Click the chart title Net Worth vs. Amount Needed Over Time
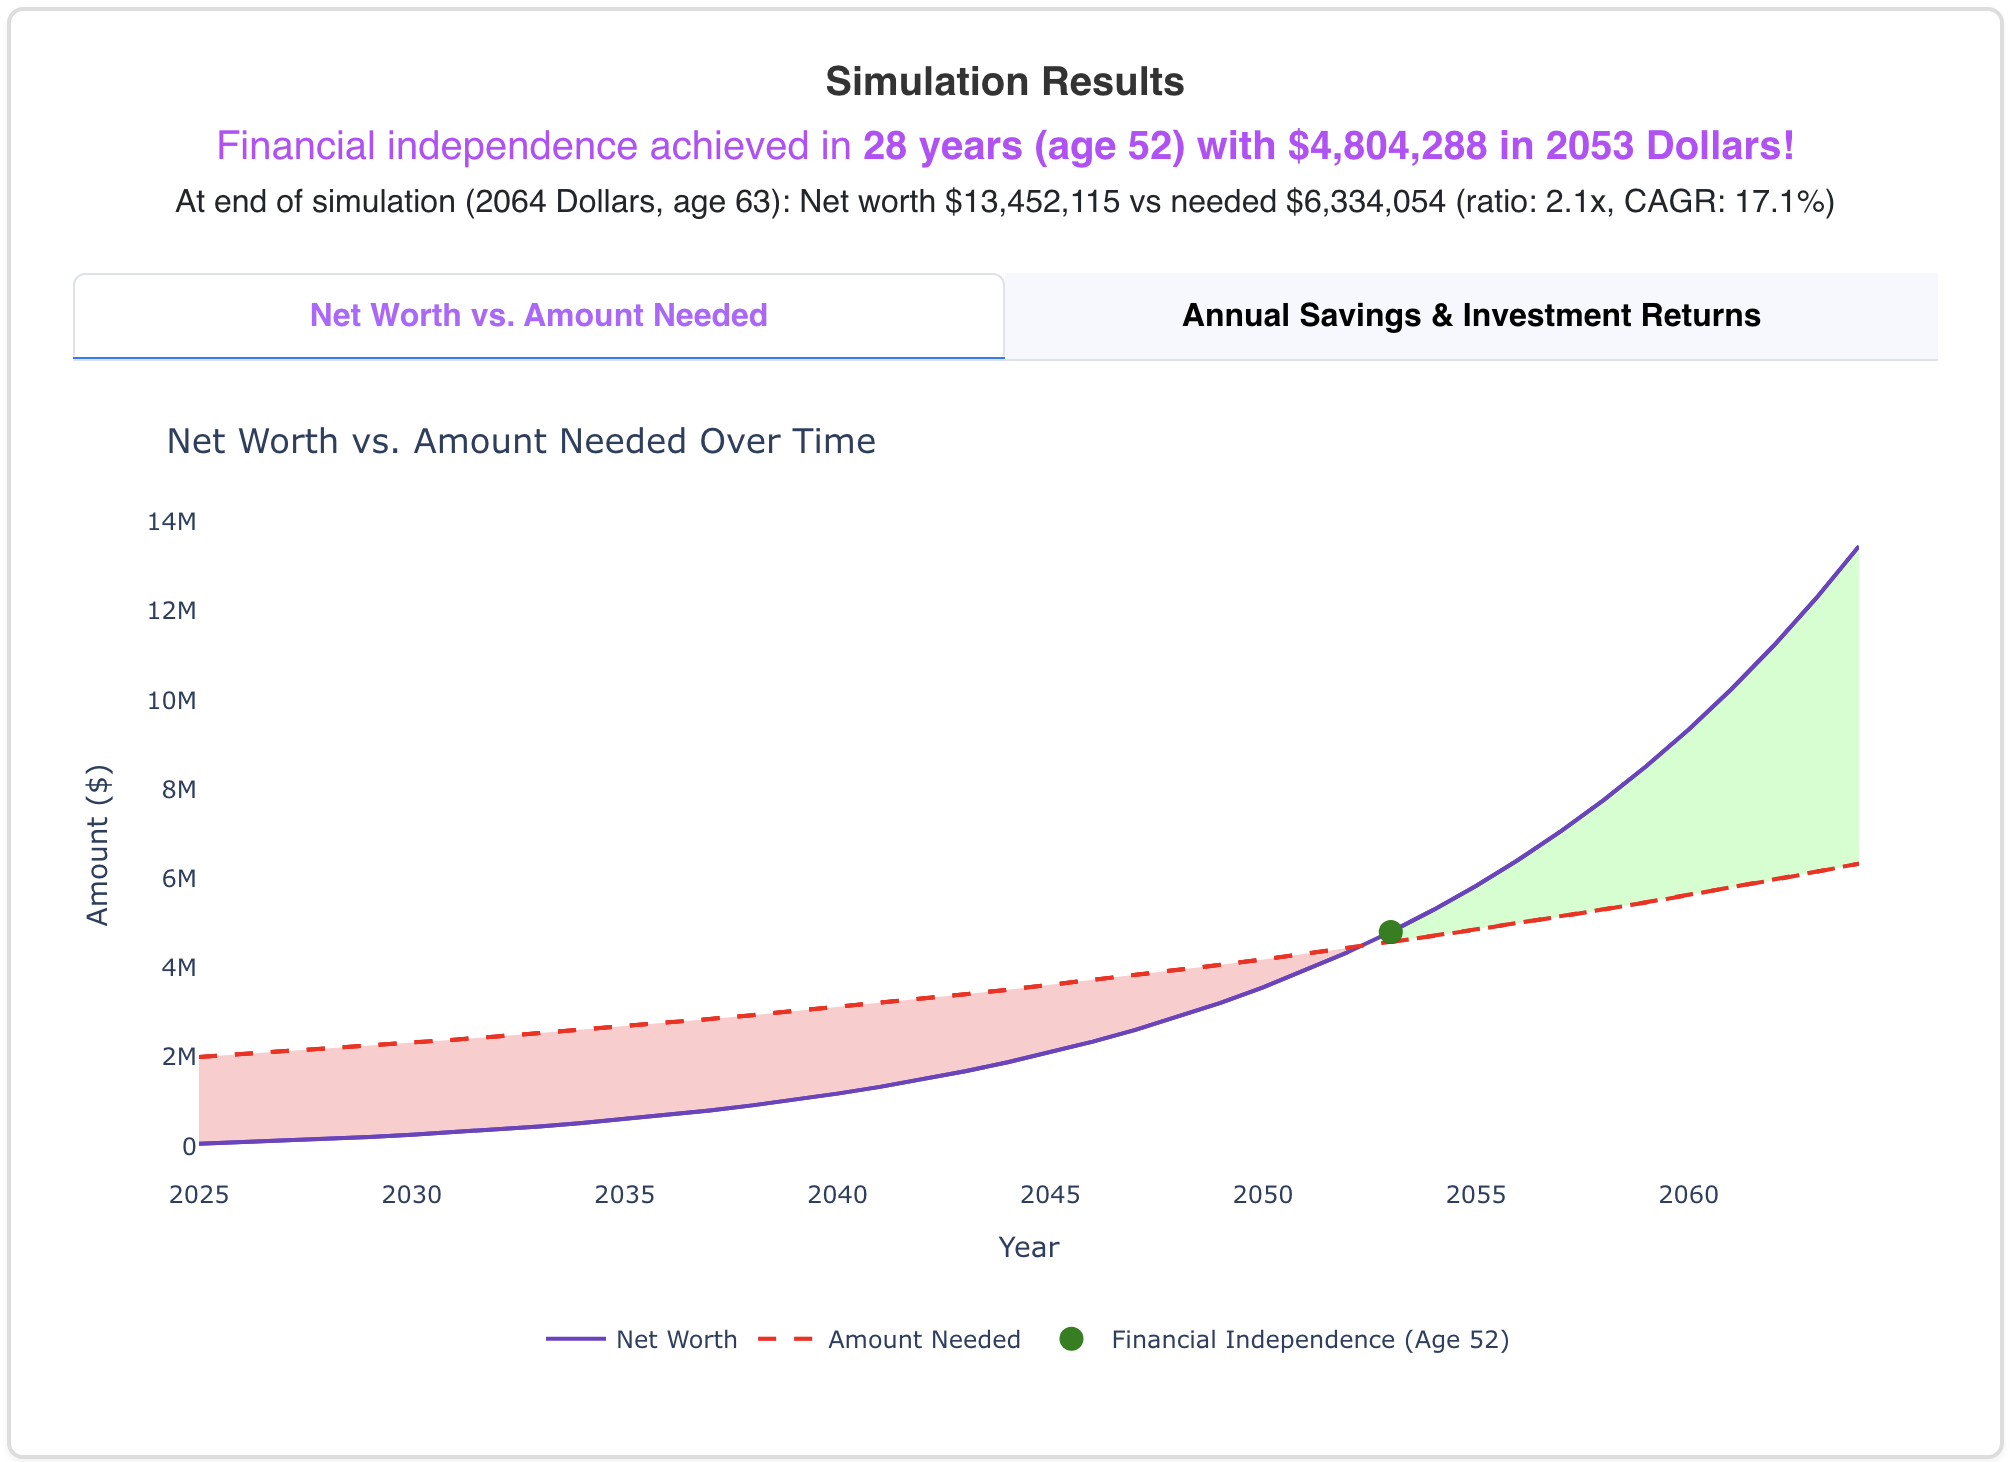The height and width of the screenshot is (1462, 2010). coord(521,440)
